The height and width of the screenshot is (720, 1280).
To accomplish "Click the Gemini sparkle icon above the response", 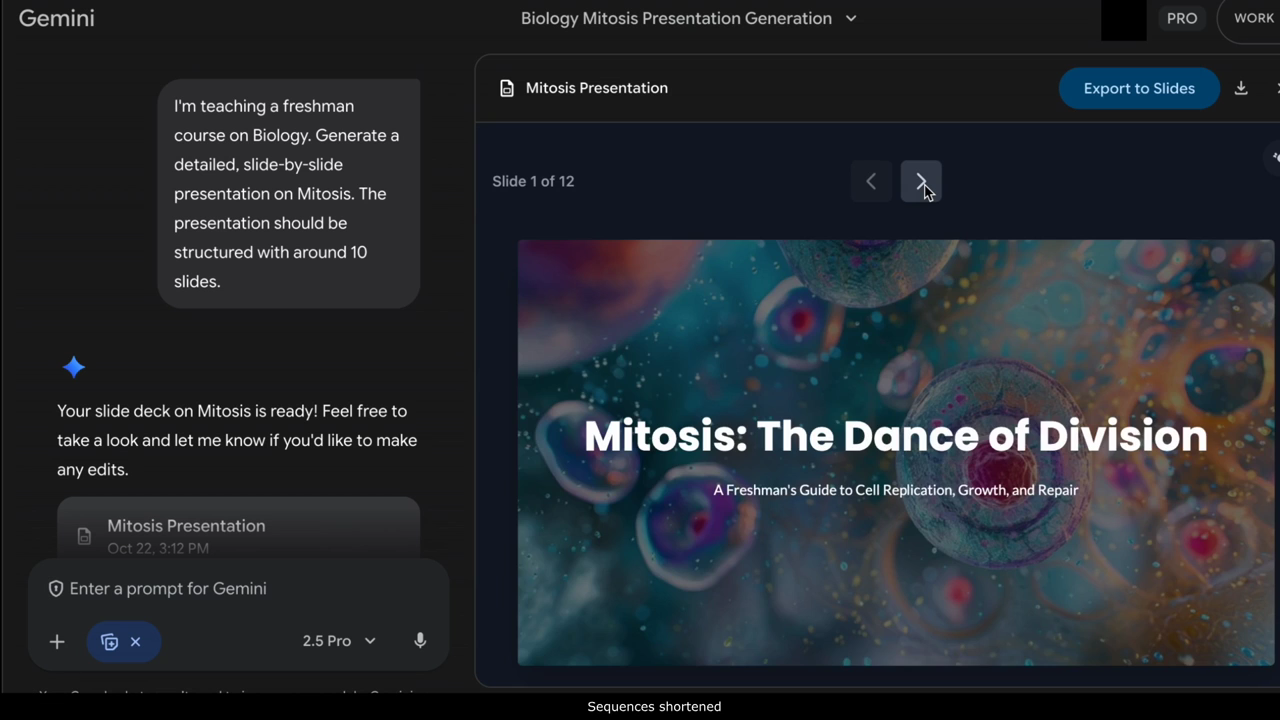I will pos(74,367).
